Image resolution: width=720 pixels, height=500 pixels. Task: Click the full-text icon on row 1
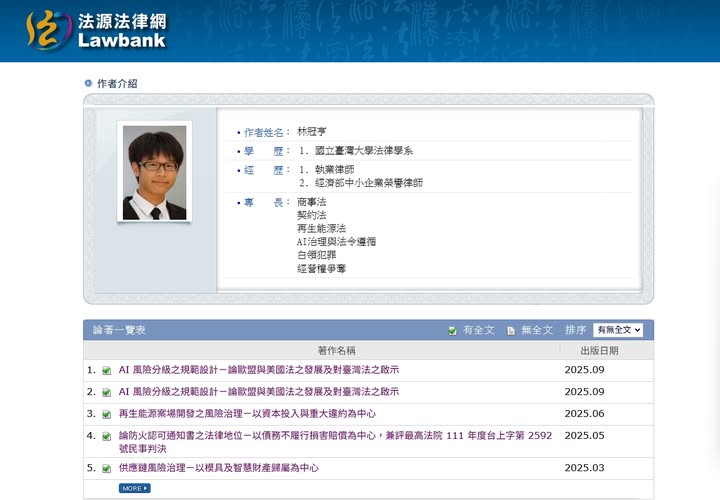(x=106, y=370)
